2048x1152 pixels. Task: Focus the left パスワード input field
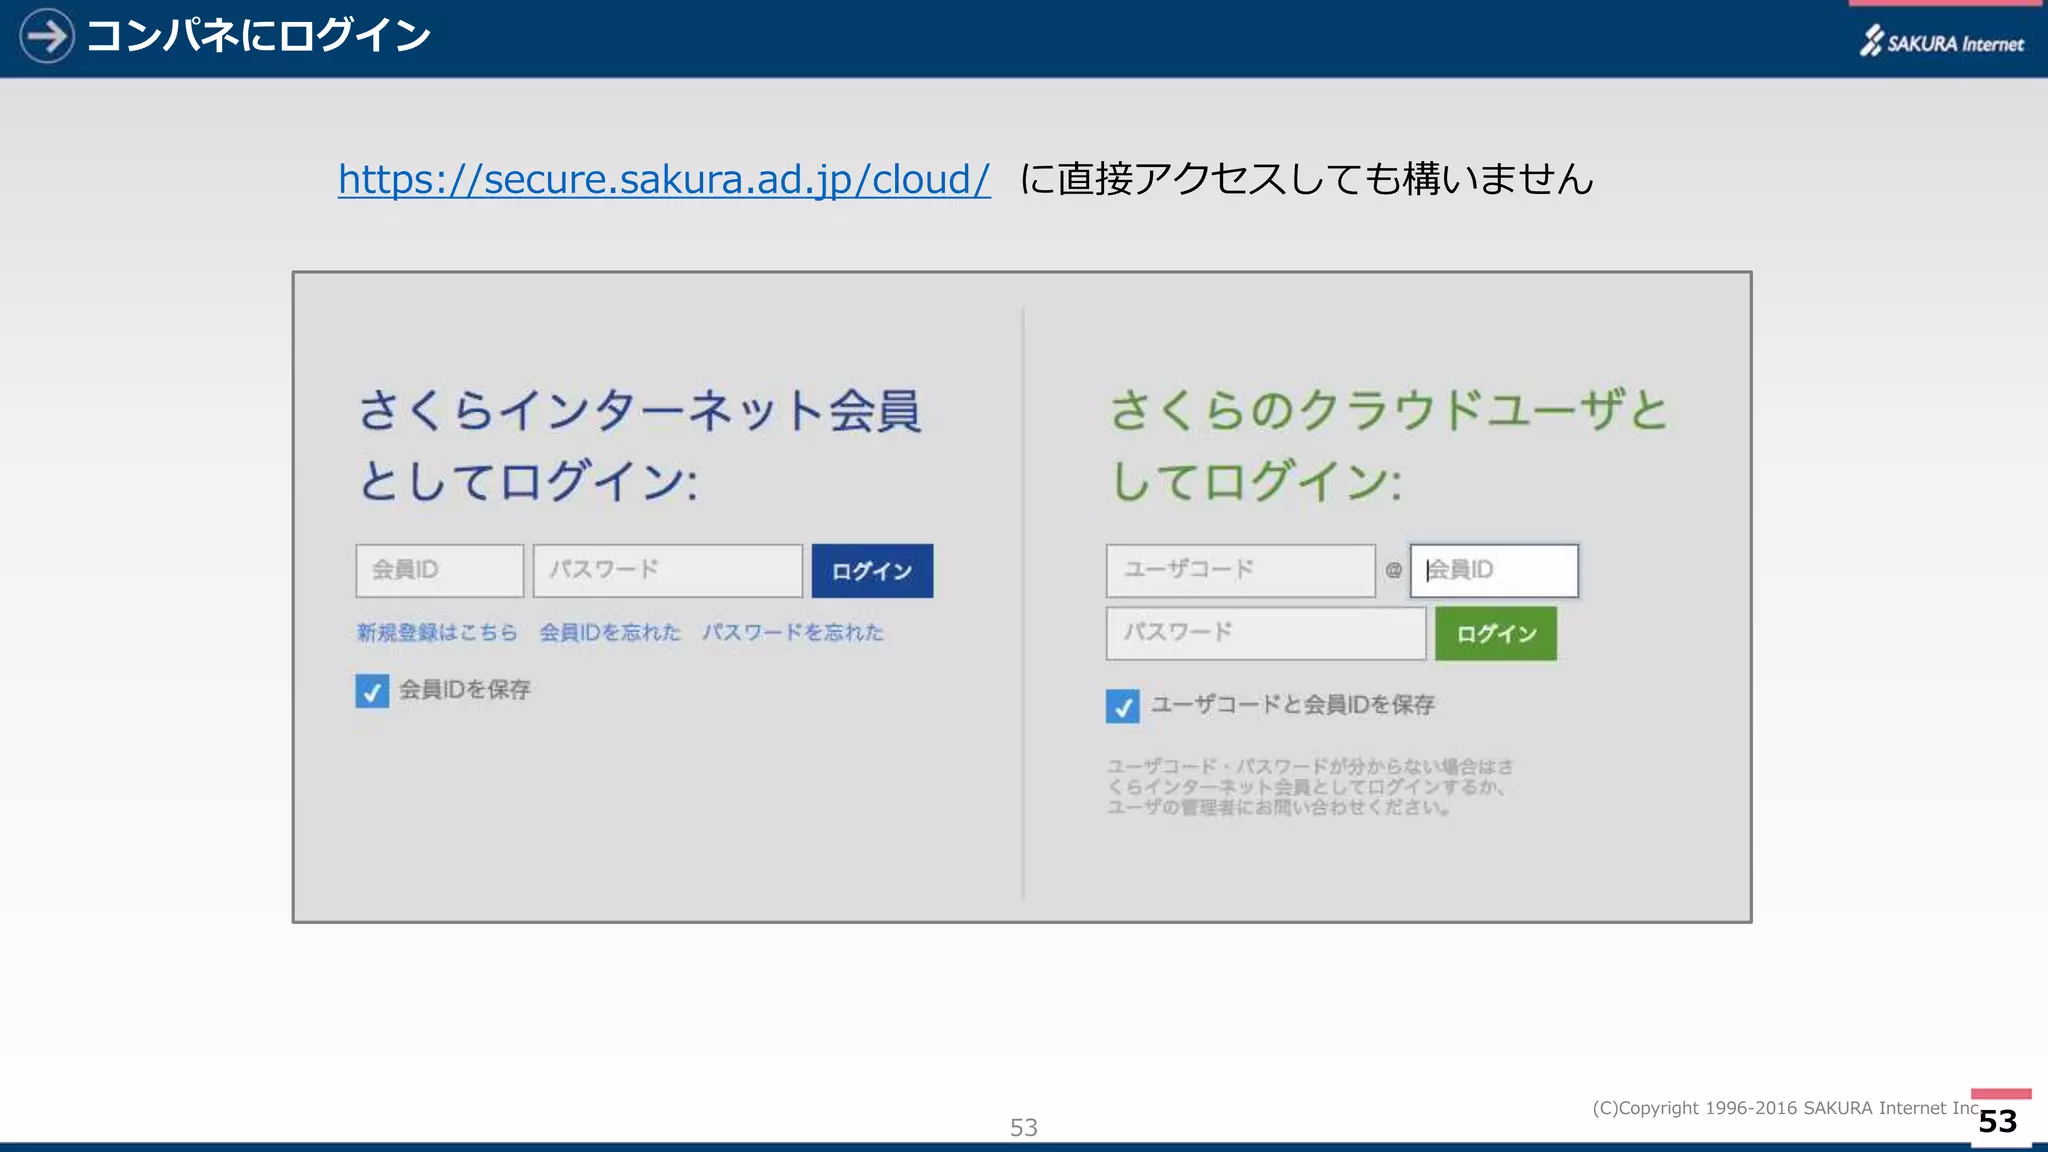[668, 570]
